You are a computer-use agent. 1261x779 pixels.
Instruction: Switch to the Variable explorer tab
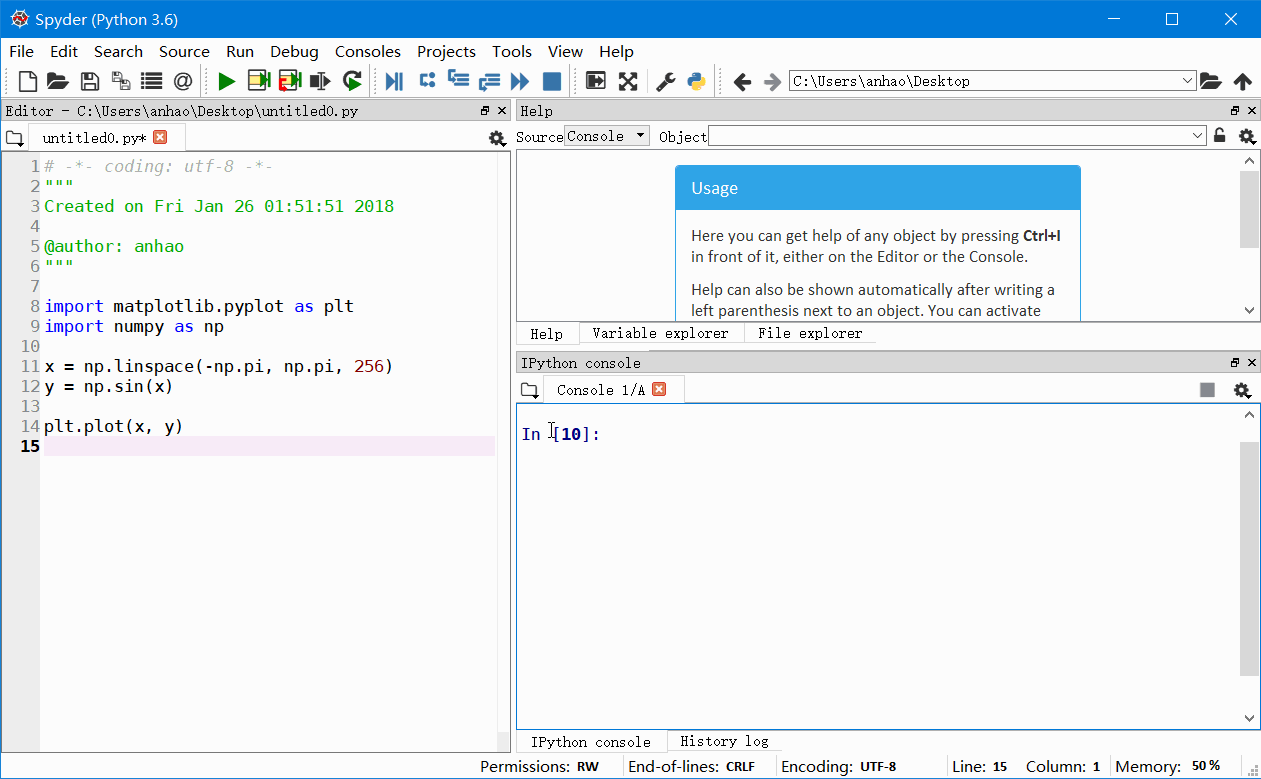[661, 333]
